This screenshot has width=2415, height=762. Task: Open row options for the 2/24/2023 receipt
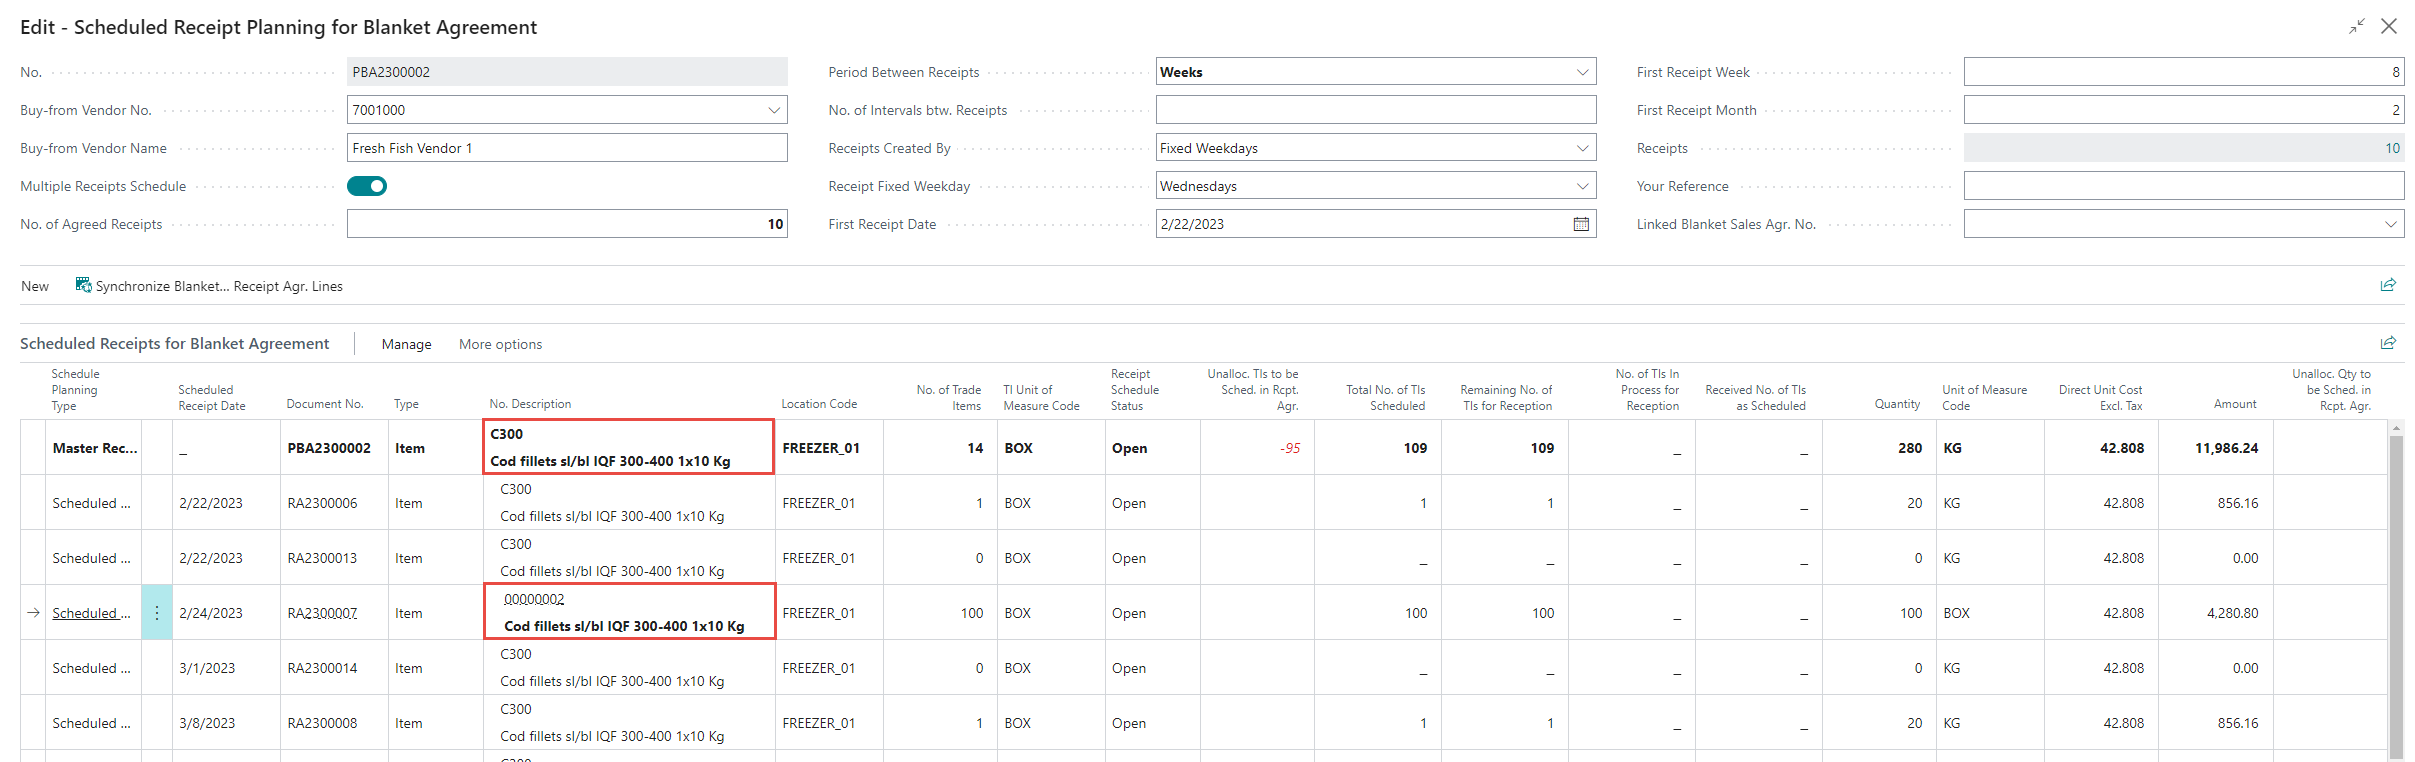point(157,613)
